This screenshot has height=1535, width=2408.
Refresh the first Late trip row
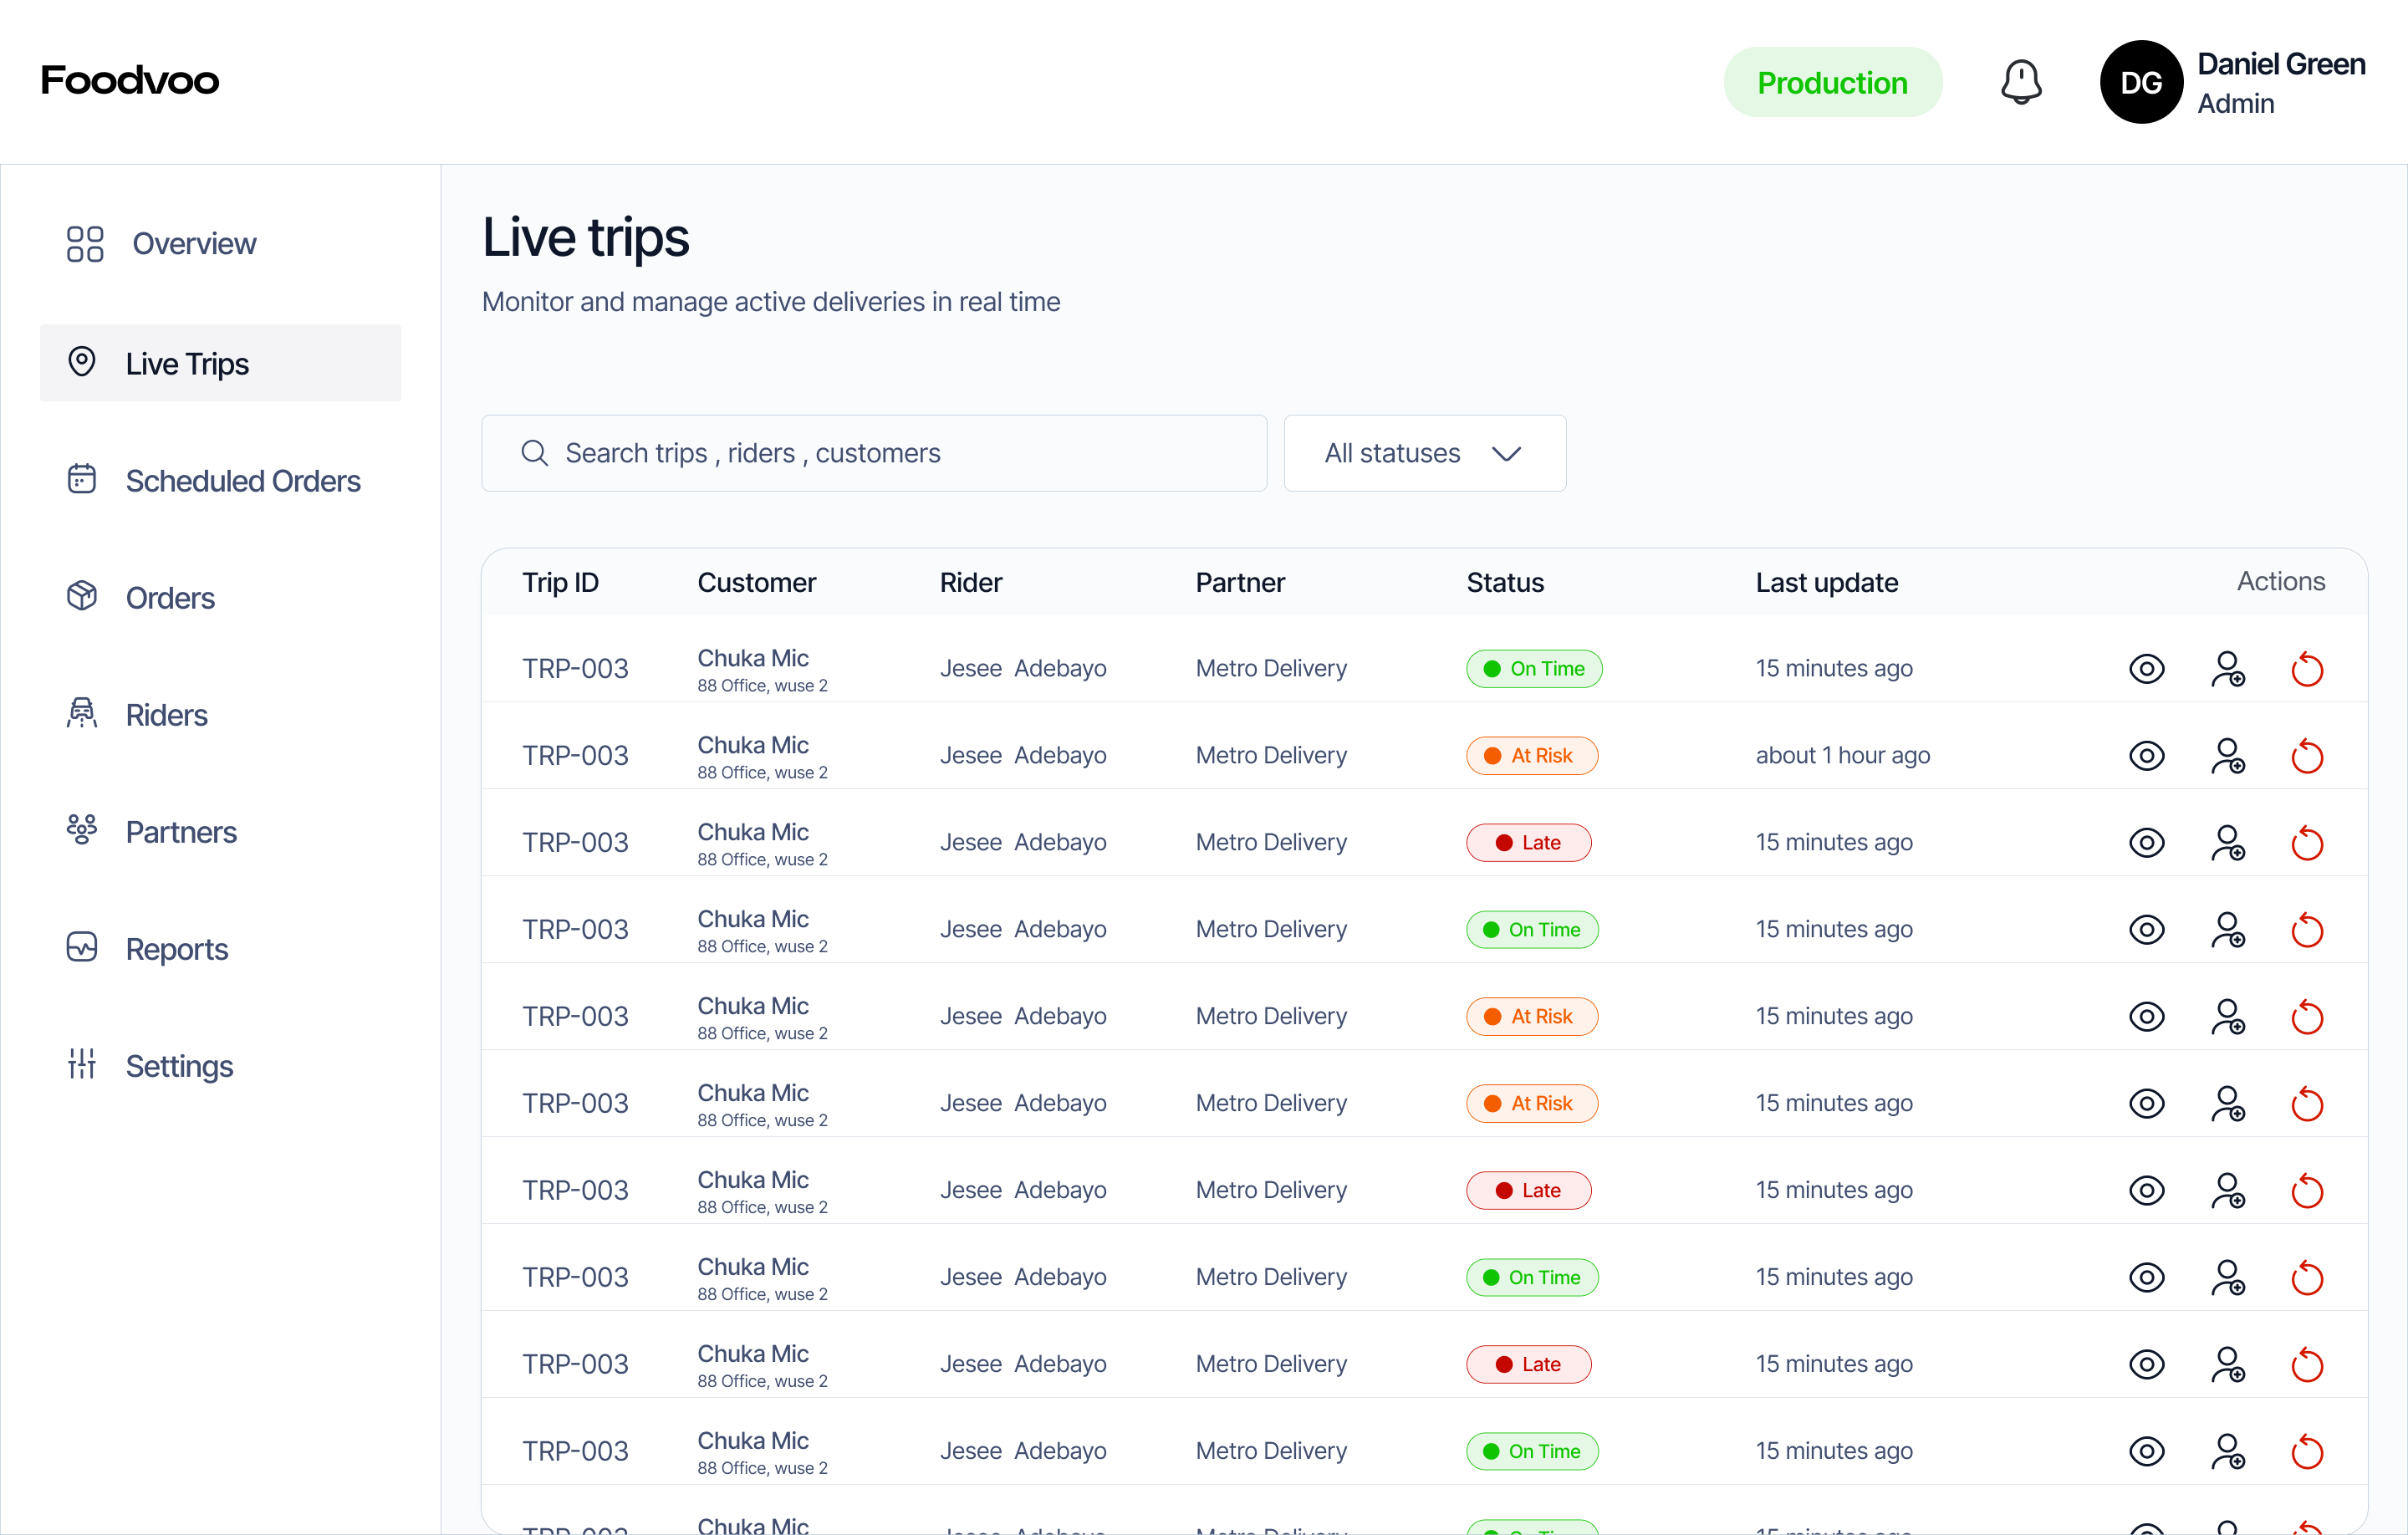[x=2307, y=842]
